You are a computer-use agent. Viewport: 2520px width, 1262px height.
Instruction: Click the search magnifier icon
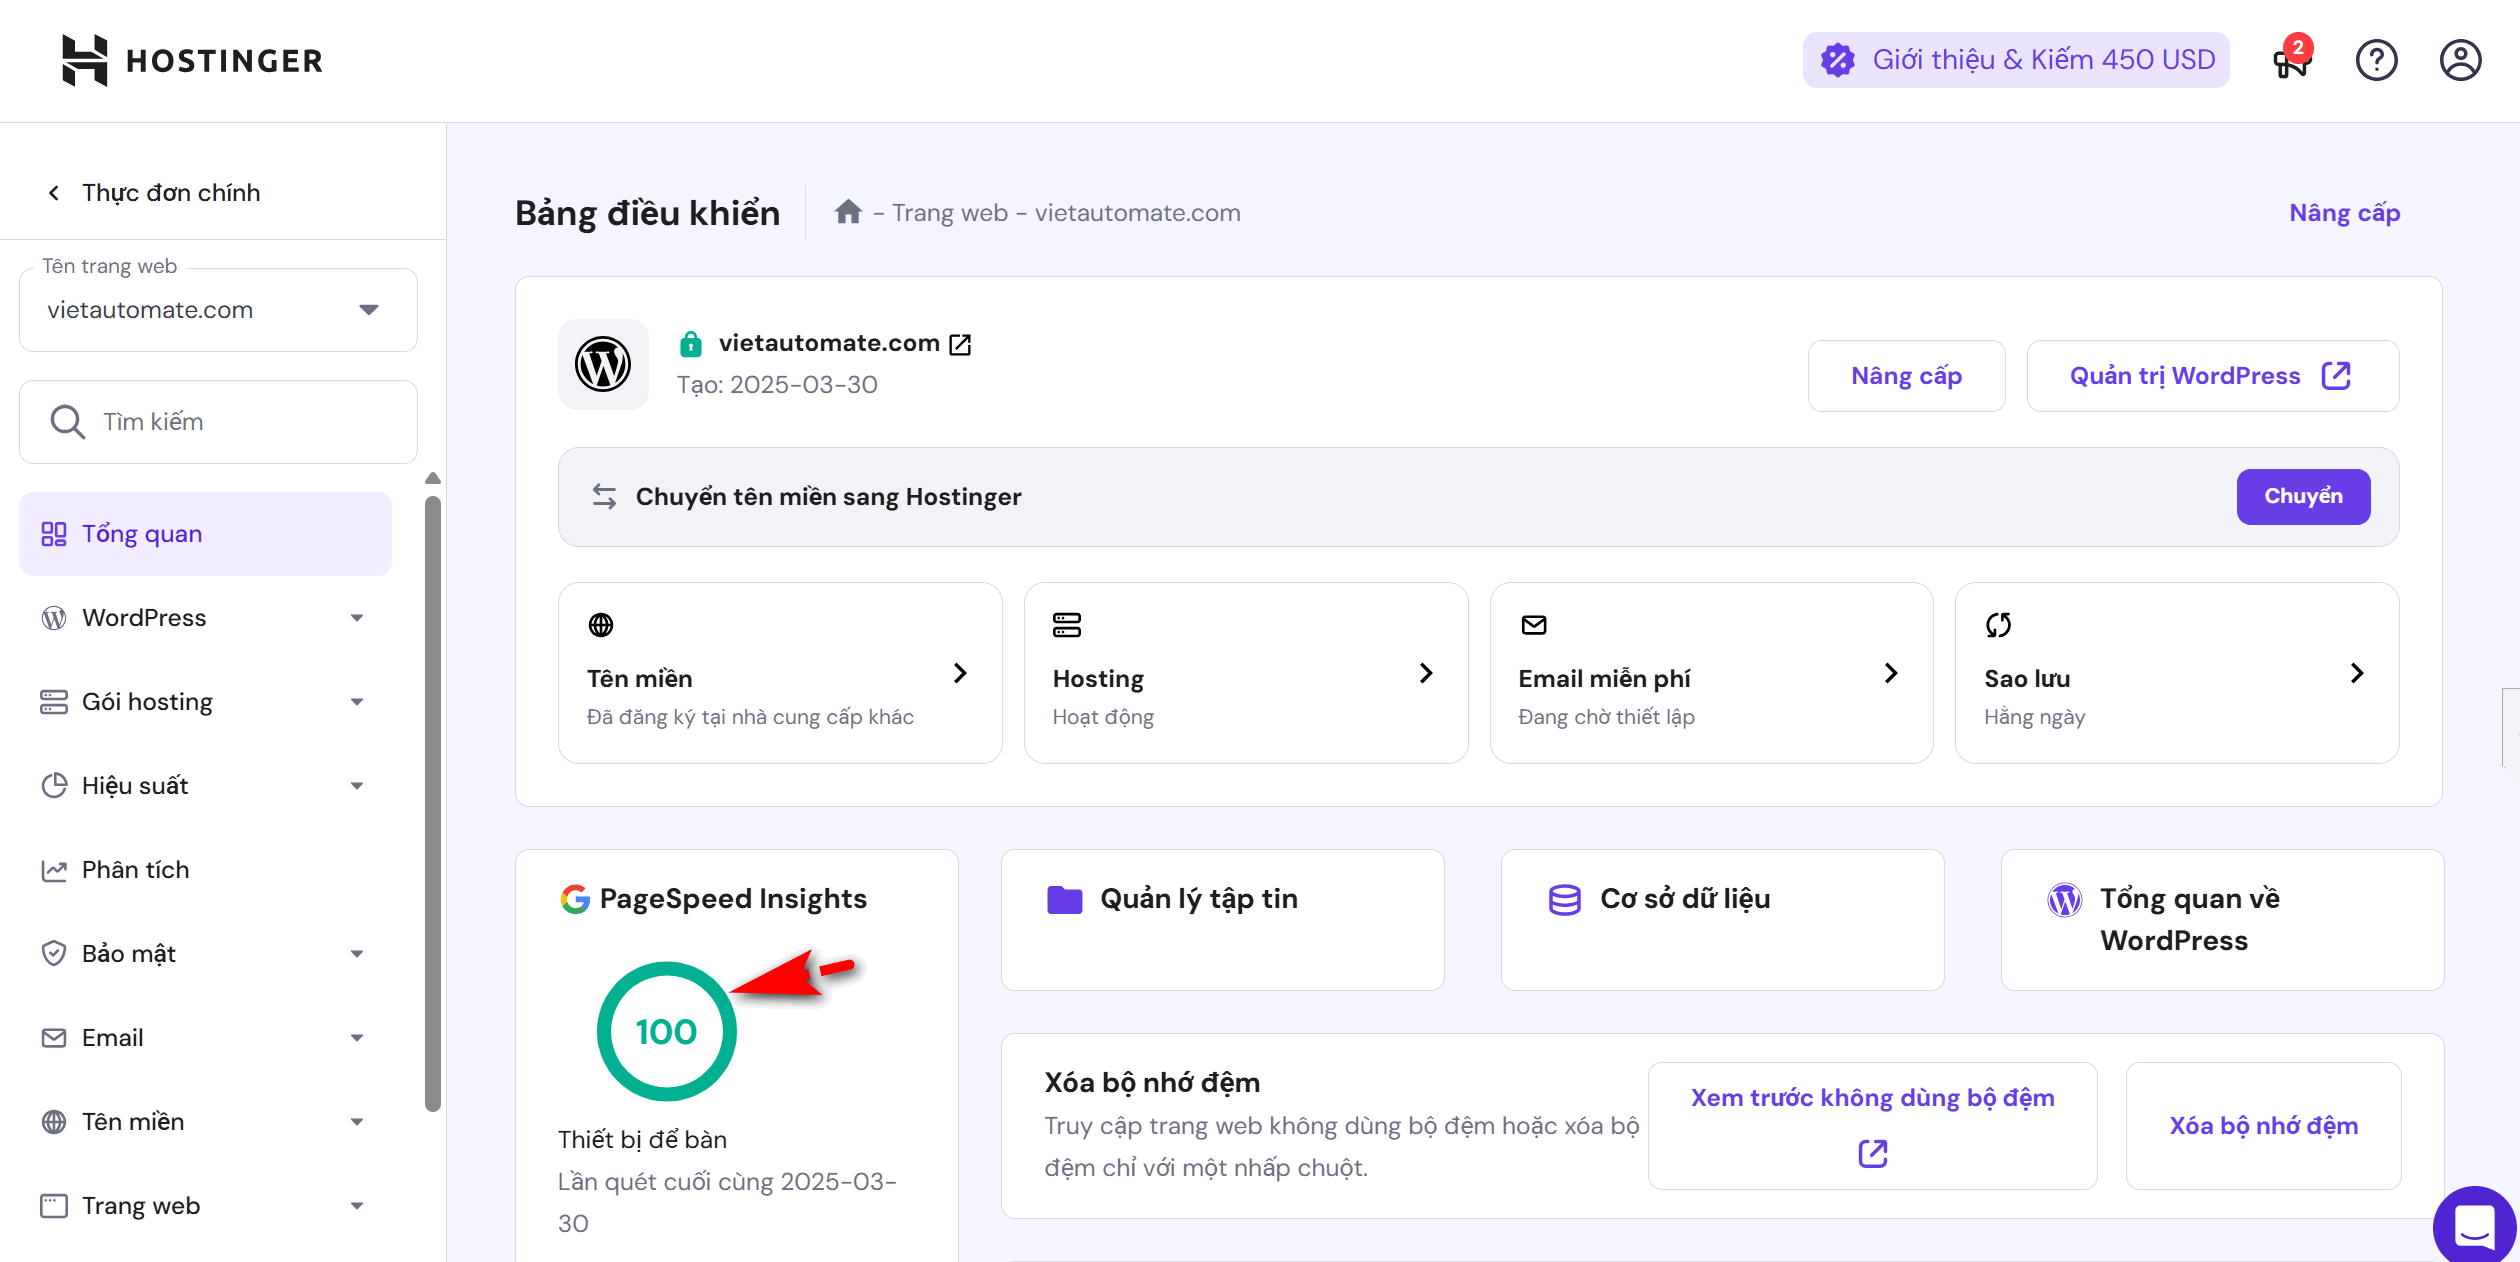tap(67, 422)
